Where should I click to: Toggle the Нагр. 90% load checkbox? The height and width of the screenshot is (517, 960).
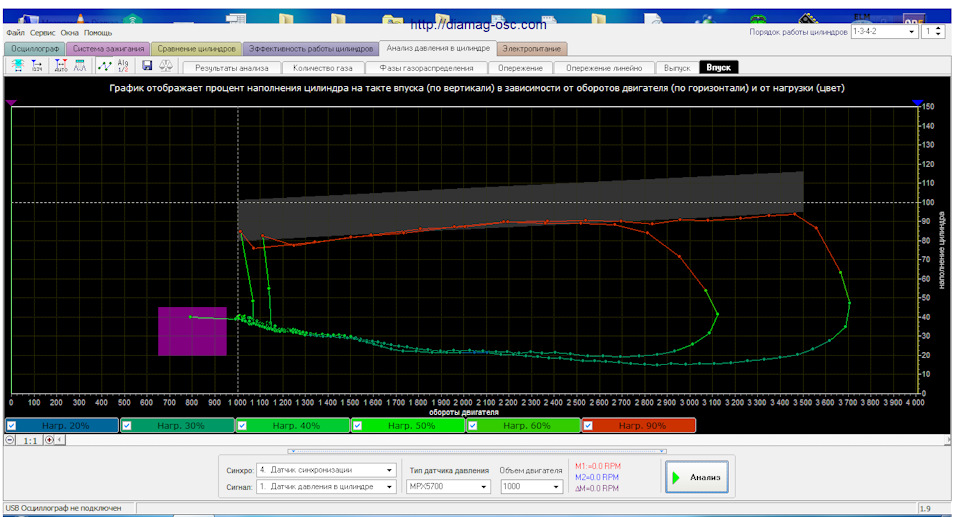pos(588,426)
